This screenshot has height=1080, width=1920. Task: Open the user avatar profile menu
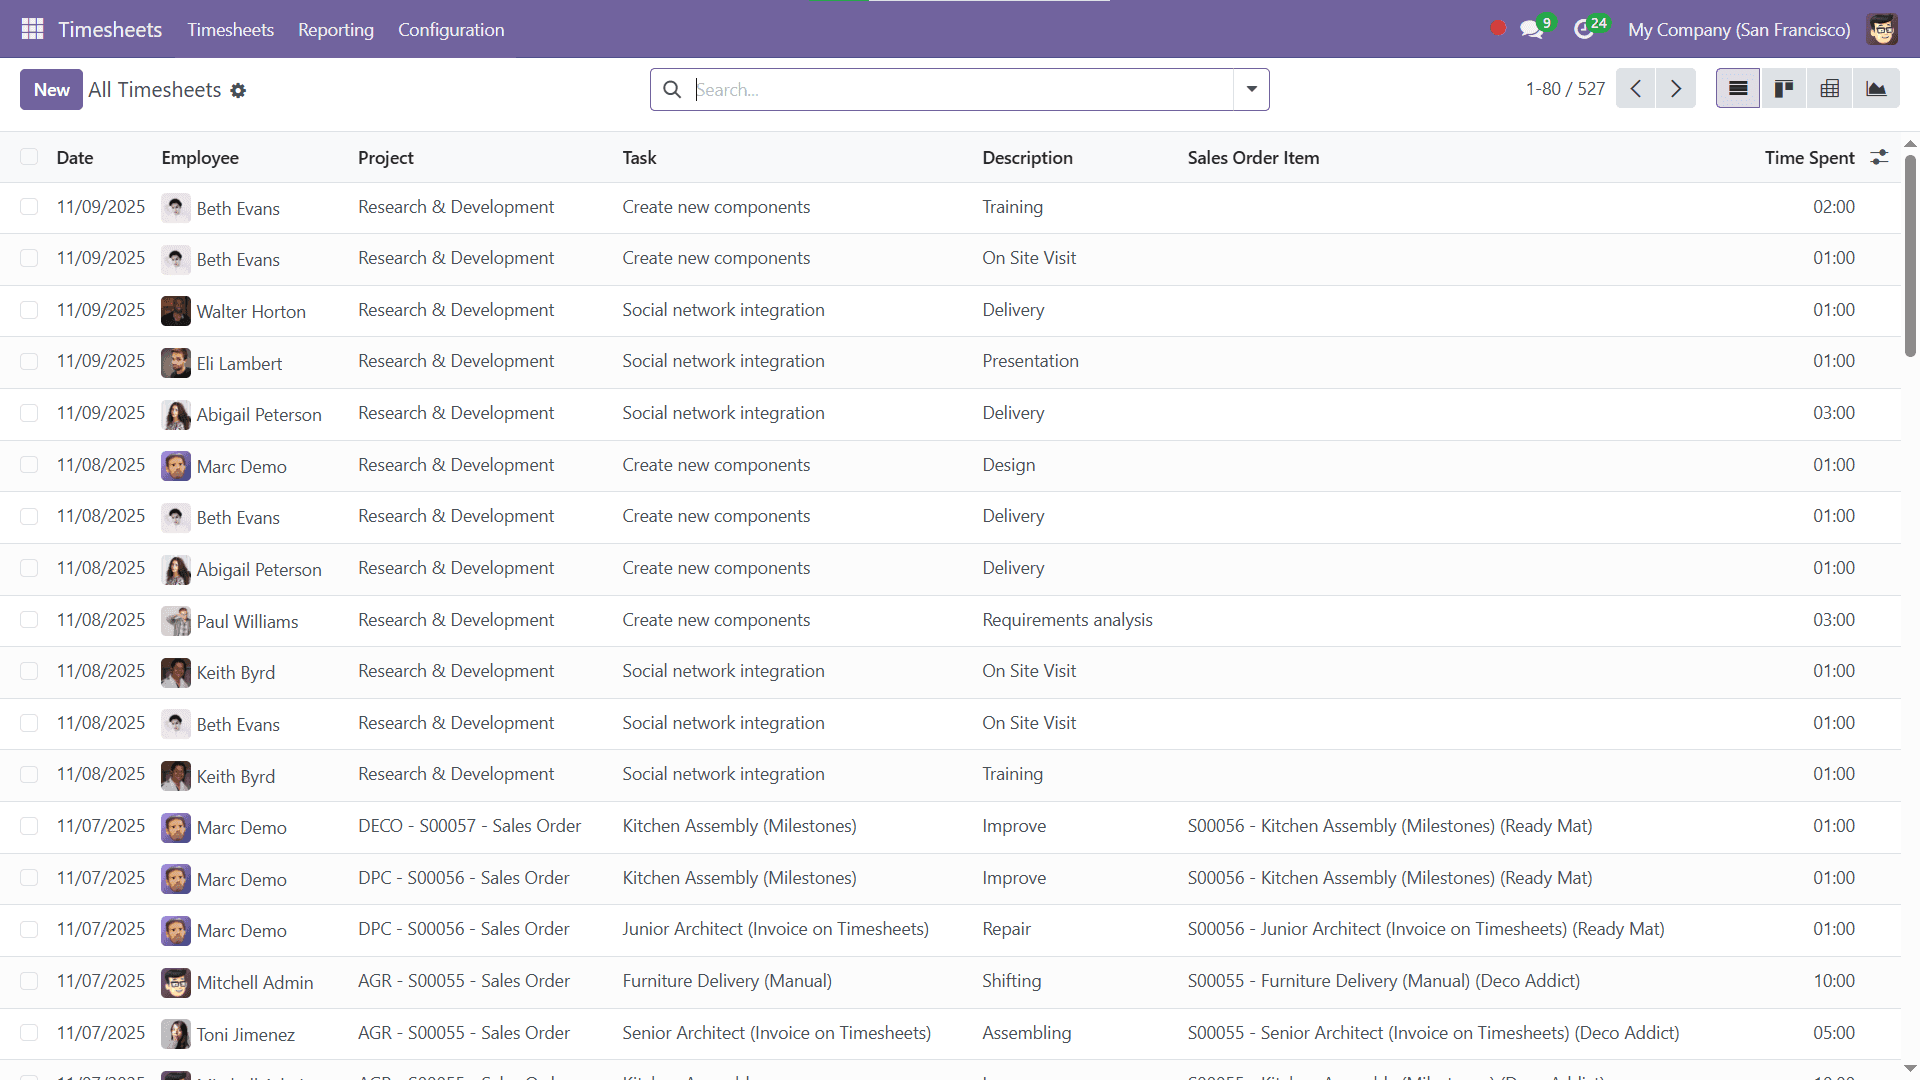coord(1883,29)
